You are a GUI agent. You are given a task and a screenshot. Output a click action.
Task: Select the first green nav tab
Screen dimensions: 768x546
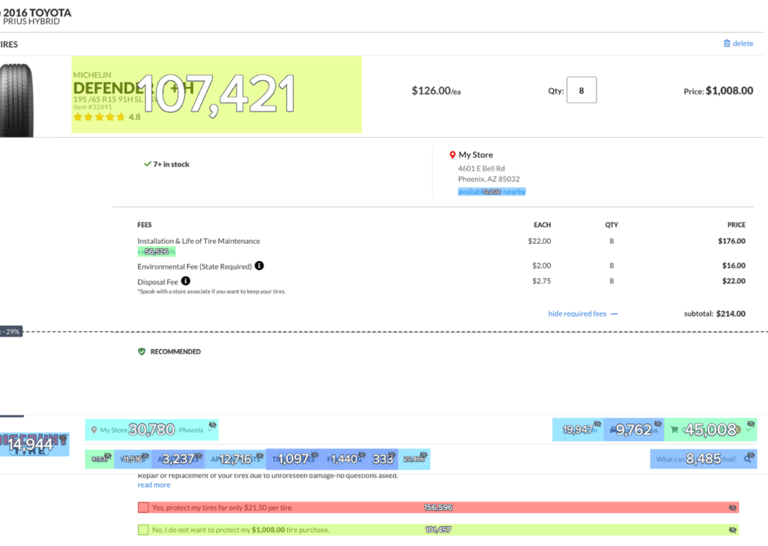(99, 459)
